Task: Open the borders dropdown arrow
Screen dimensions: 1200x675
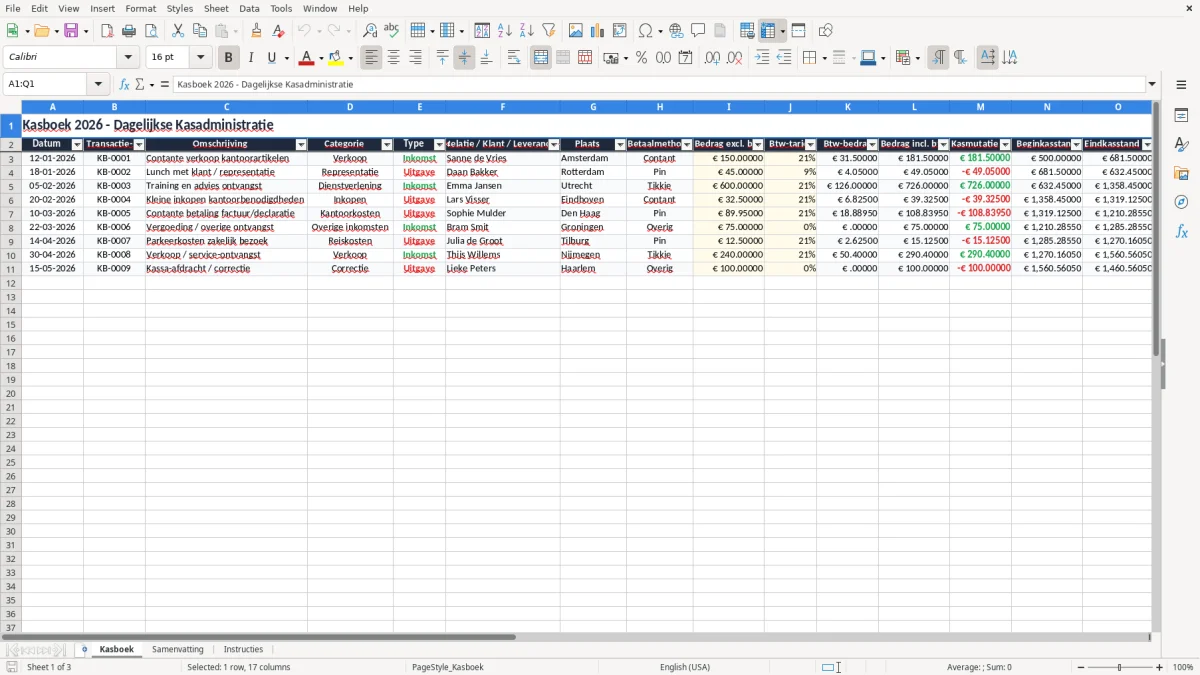Action: [x=823, y=58]
